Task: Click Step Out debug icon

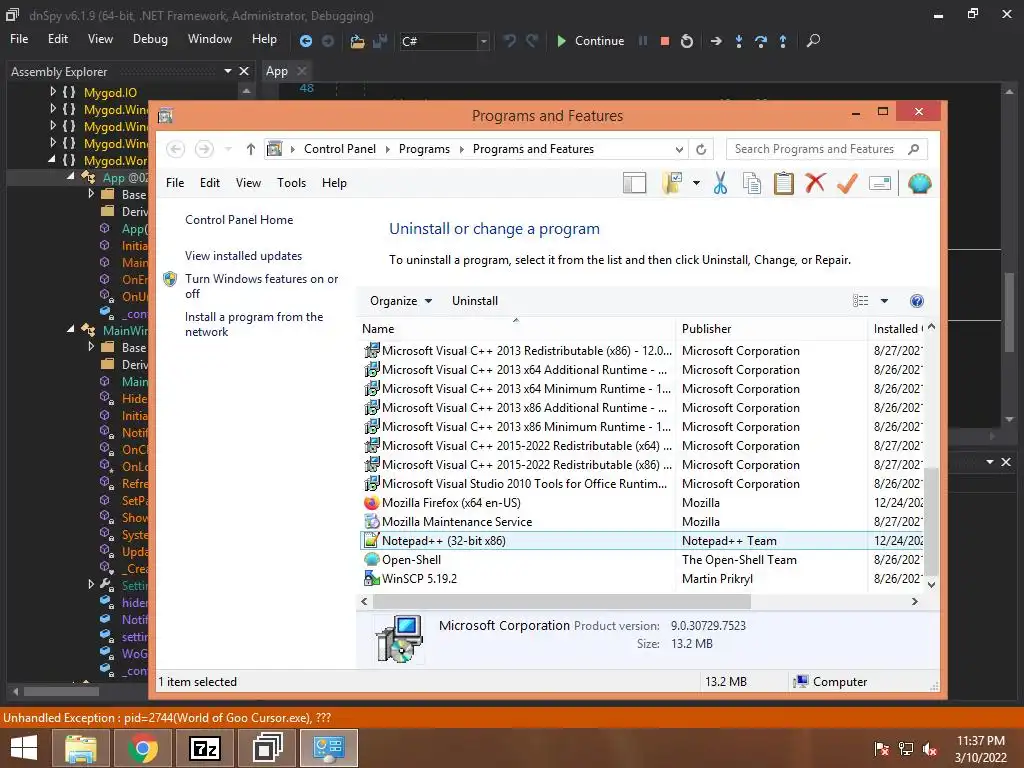Action: click(x=783, y=40)
